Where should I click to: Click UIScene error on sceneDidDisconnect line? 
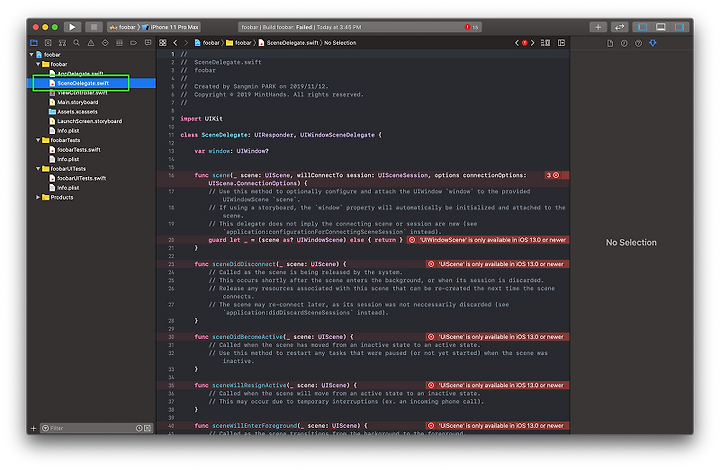click(x=497, y=264)
